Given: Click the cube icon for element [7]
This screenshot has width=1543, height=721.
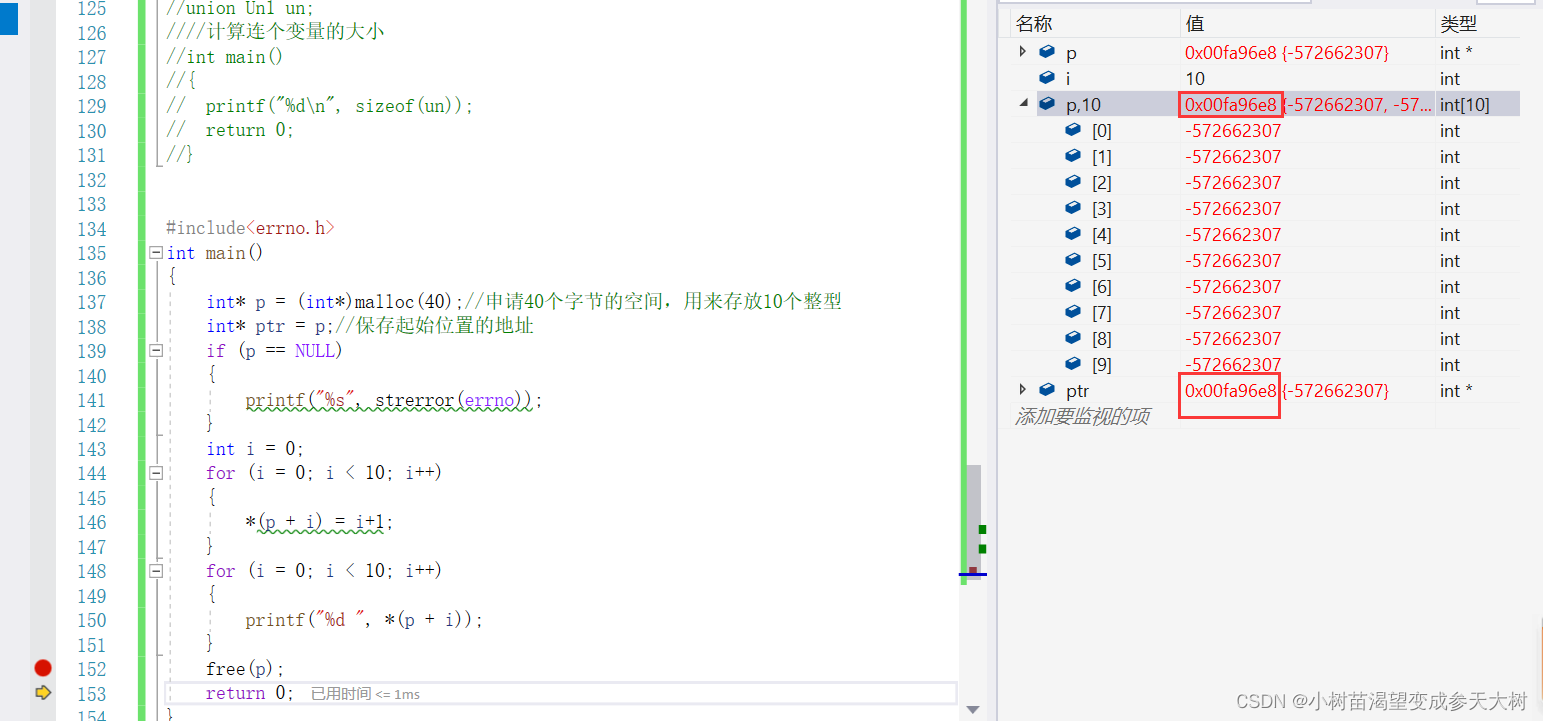Looking at the screenshot, I should [1073, 312].
